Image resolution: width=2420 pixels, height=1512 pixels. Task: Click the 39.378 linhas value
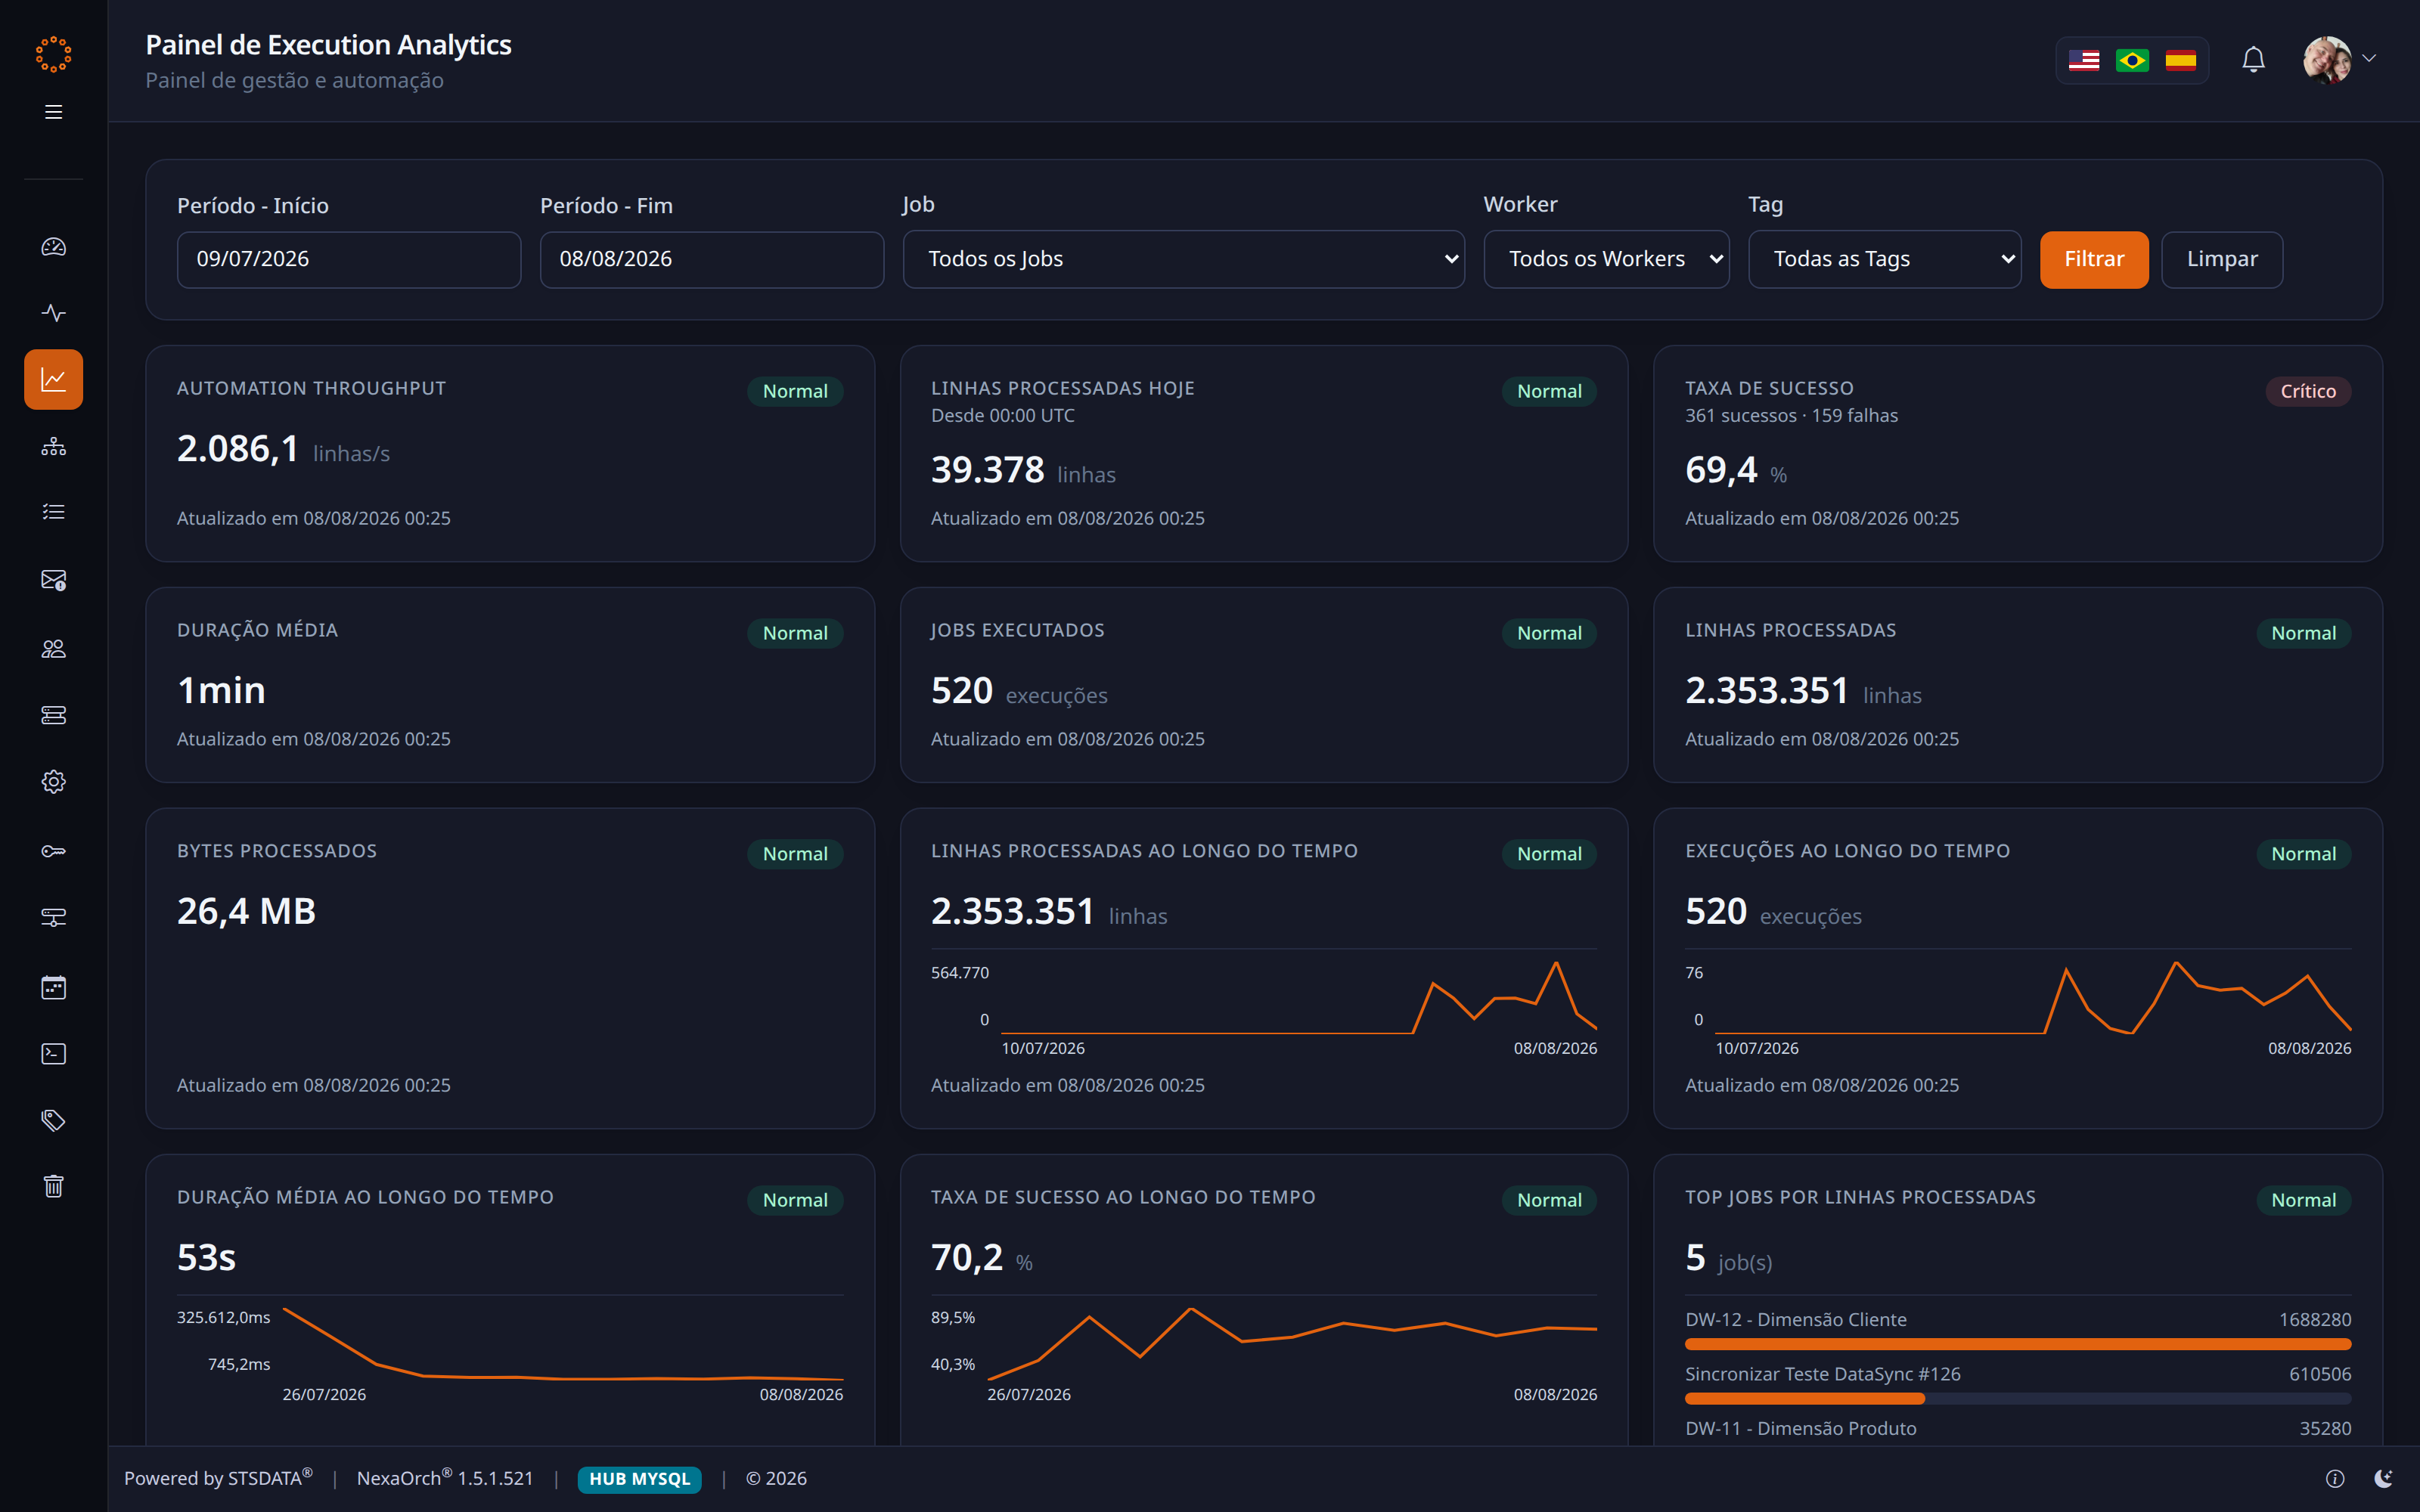[x=988, y=470]
